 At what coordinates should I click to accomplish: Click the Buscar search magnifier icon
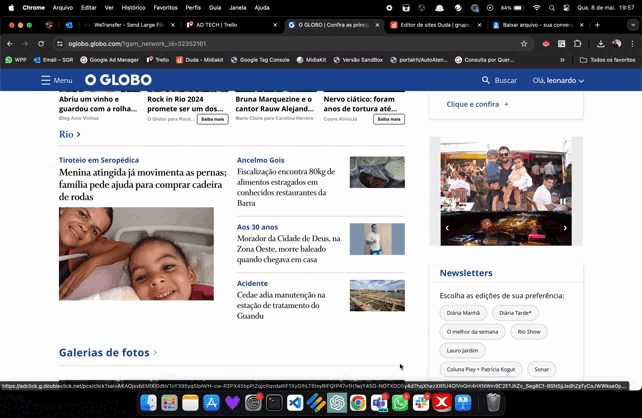486,80
